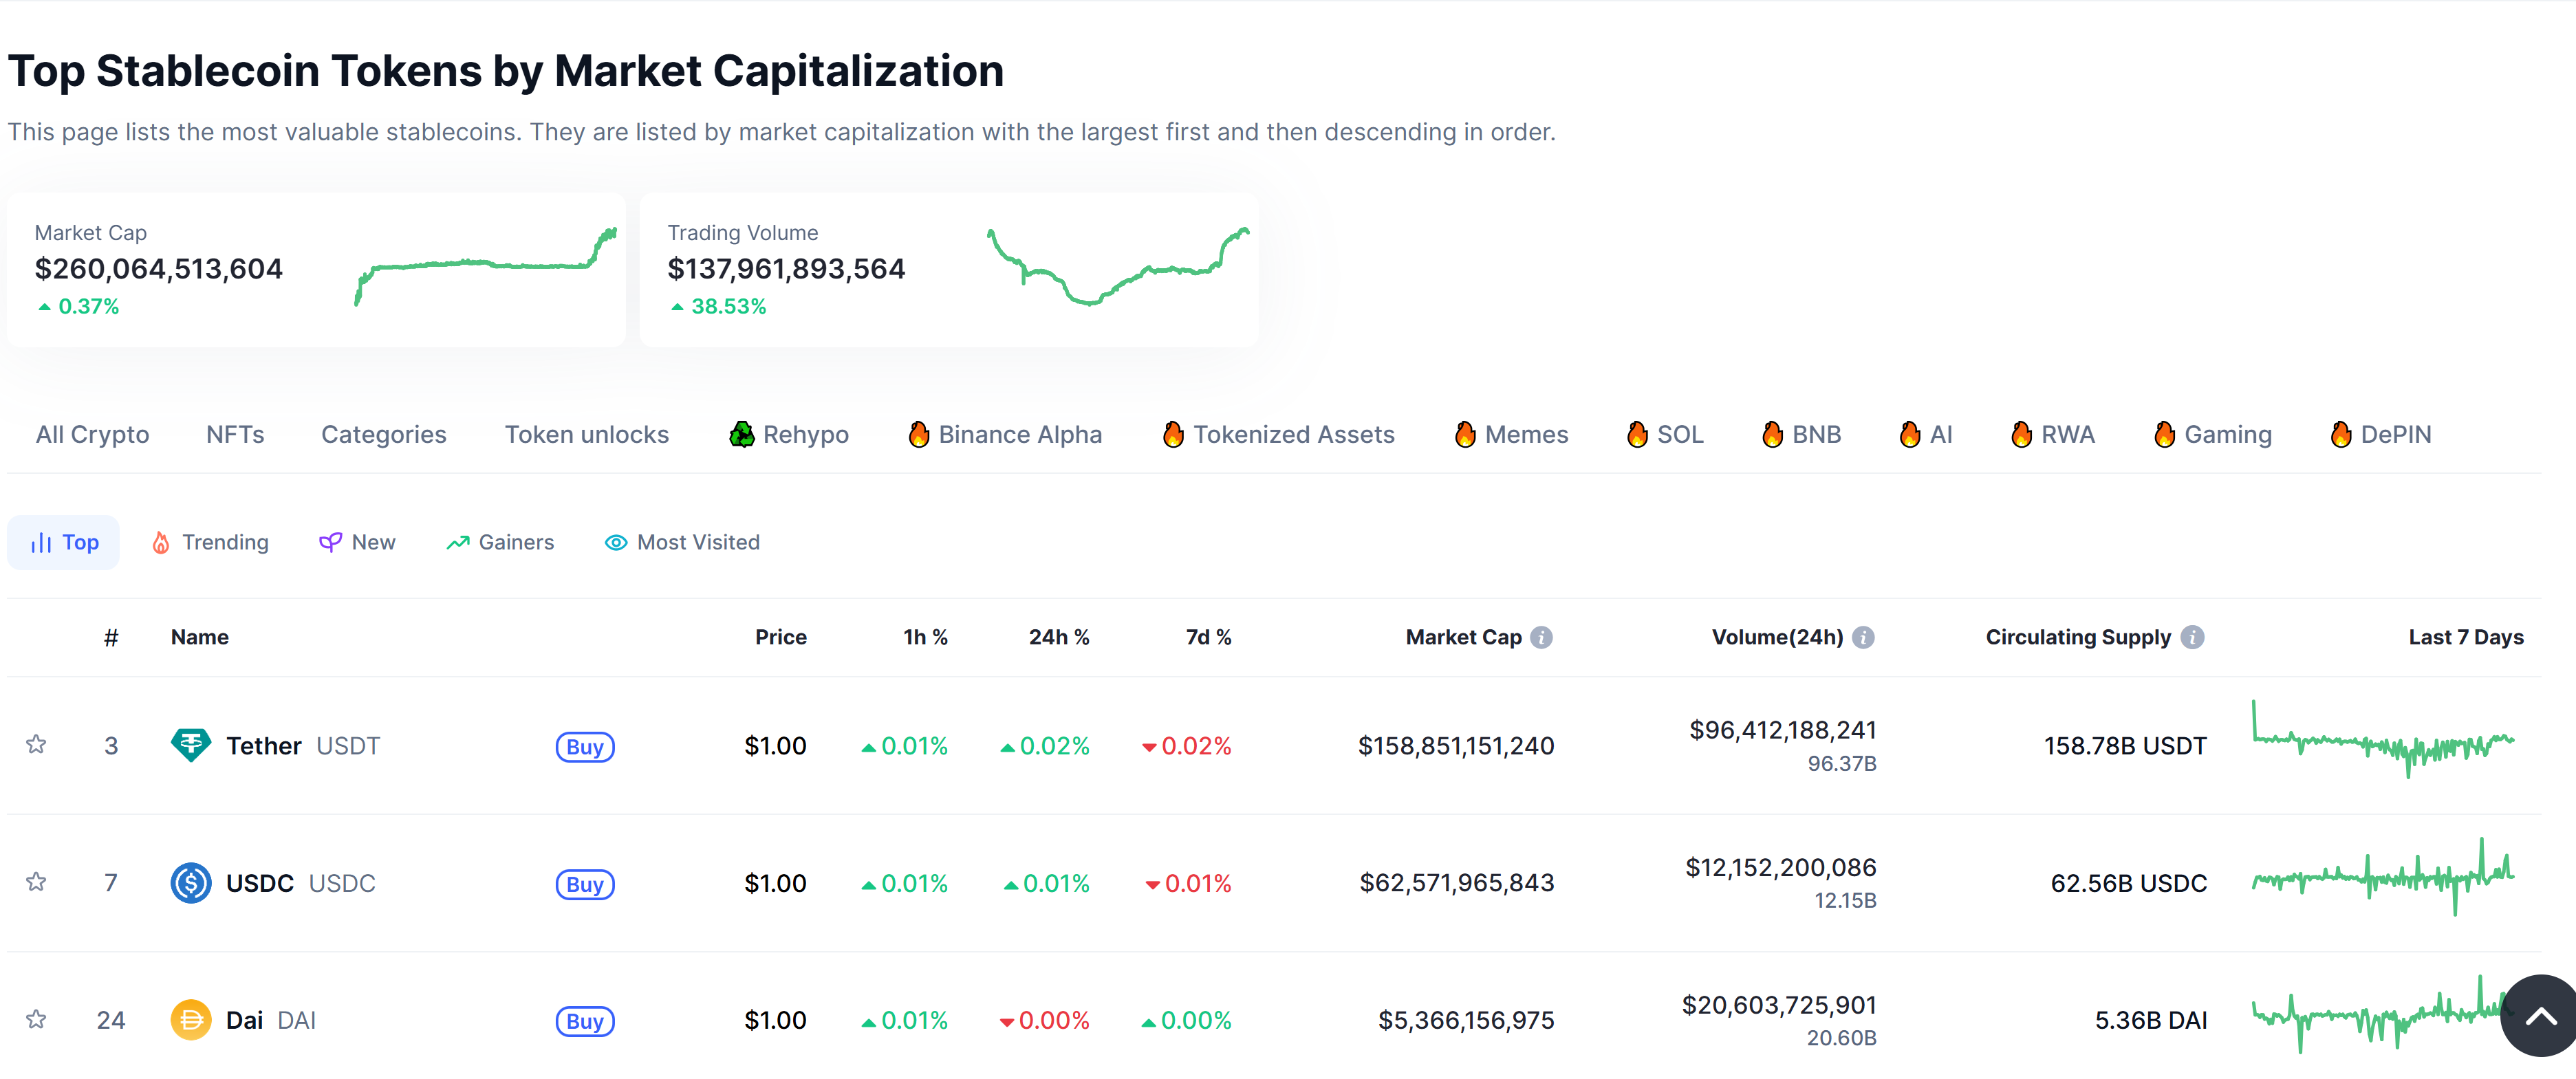This screenshot has height=1079, width=2576.
Task: Click the Dai coin logo icon
Action: (190, 1020)
